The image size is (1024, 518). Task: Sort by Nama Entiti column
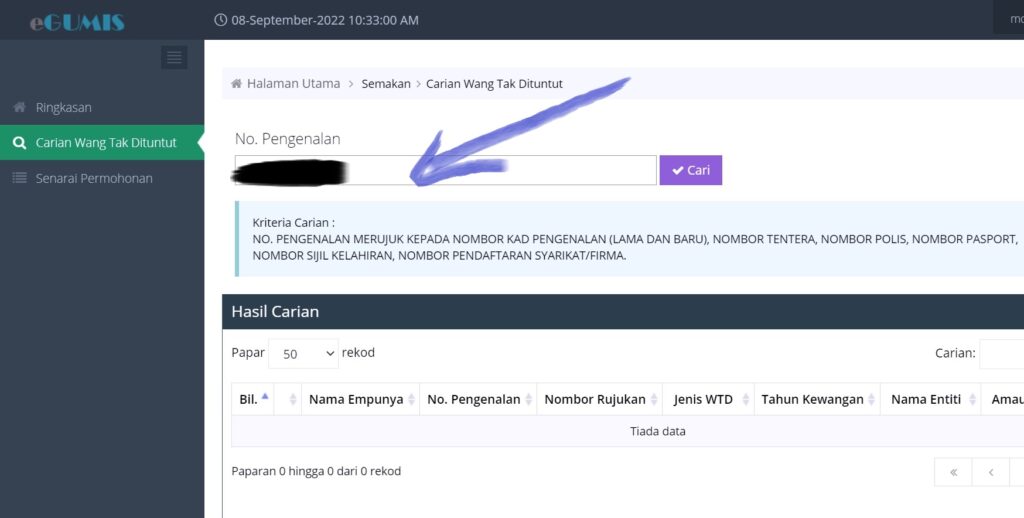tap(931, 399)
